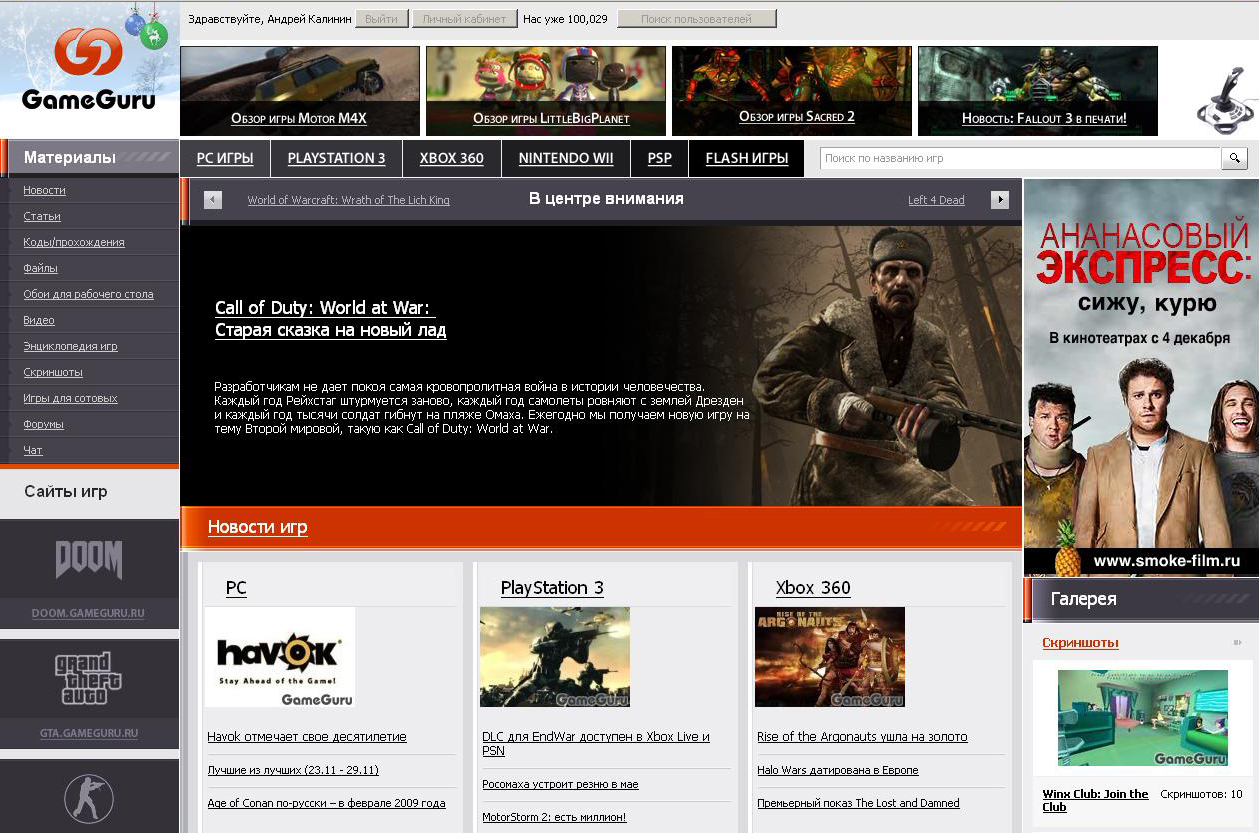Select the NINTENDO WII tab

pos(566,158)
